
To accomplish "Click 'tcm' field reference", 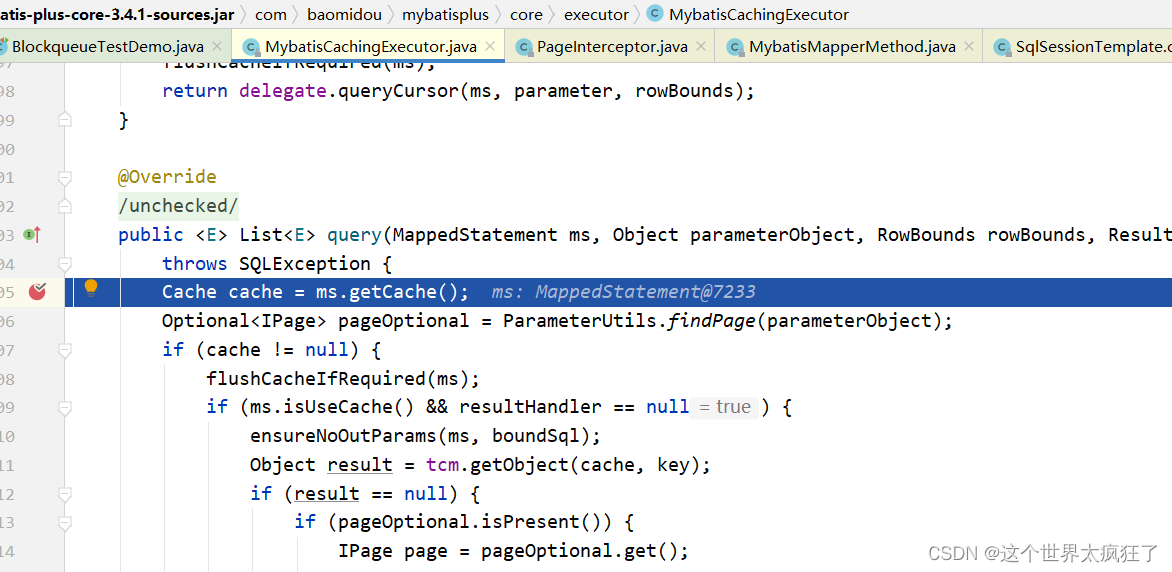I will coord(442,465).
